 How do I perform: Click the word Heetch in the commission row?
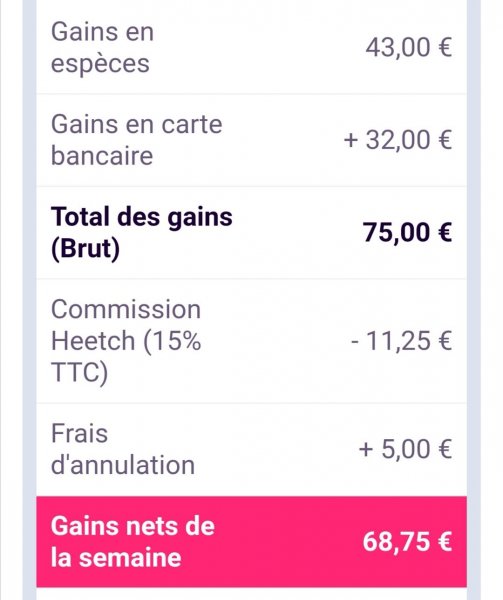[93, 341]
